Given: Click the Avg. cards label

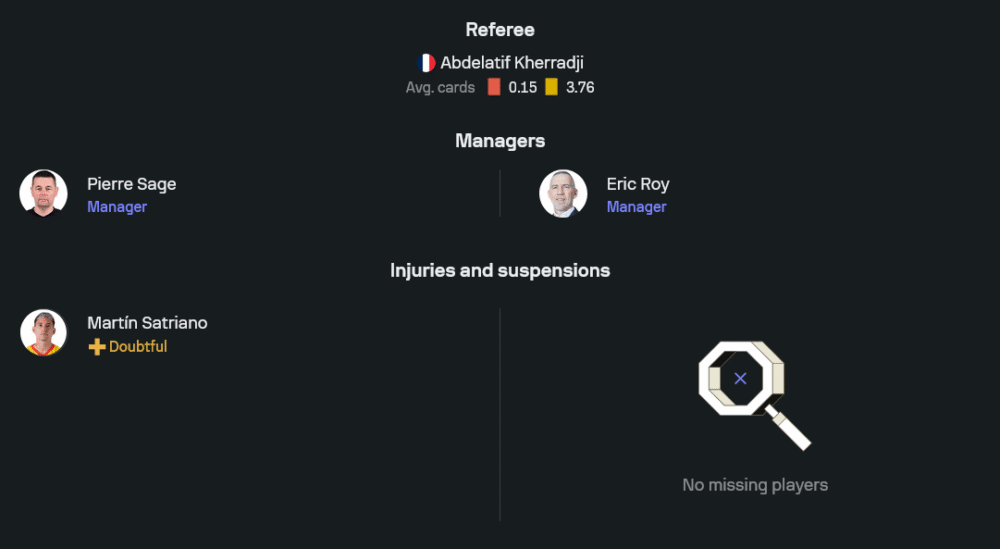Looking at the screenshot, I should click(x=440, y=87).
